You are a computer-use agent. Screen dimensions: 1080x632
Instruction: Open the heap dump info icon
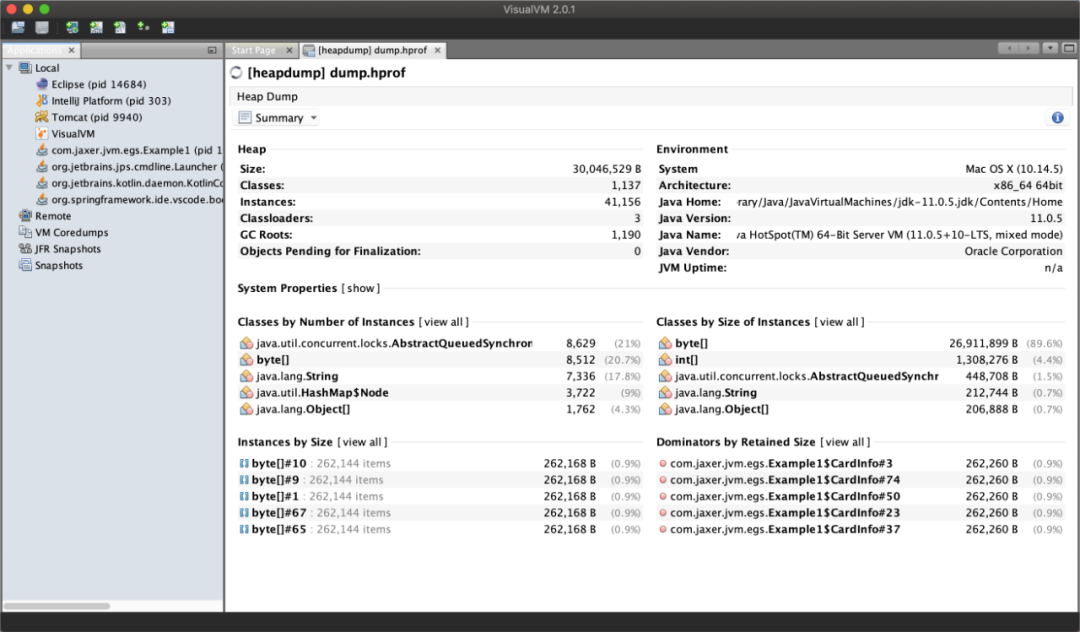[x=1057, y=118]
